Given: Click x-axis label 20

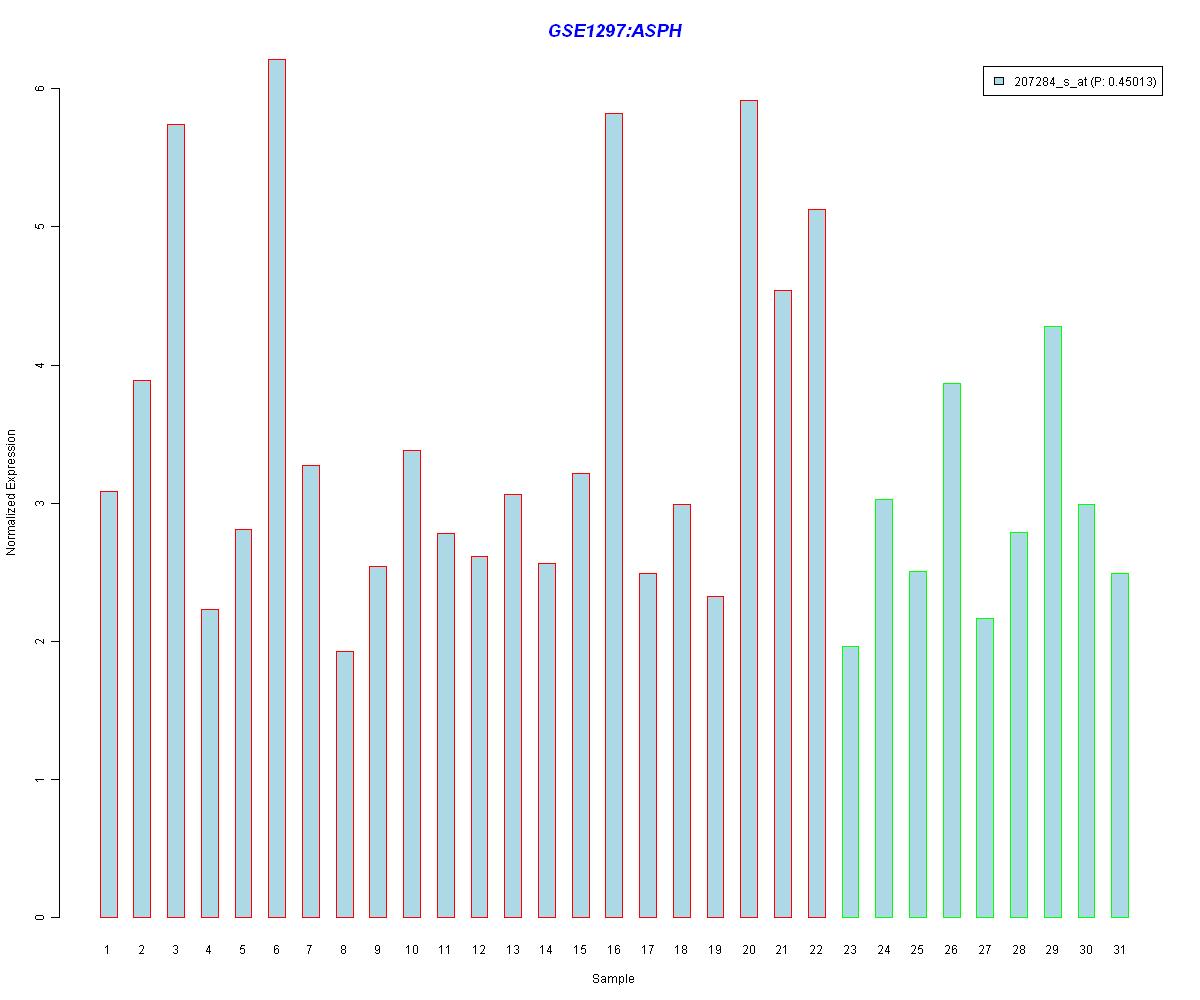Looking at the screenshot, I should point(749,949).
